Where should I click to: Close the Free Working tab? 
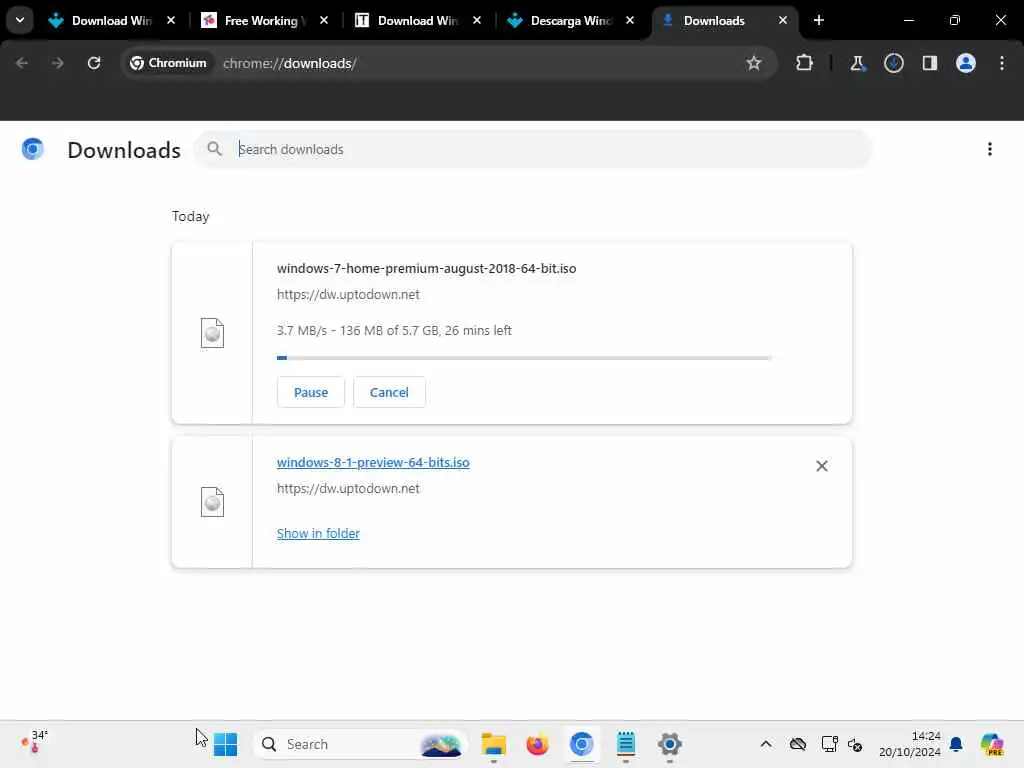click(324, 20)
